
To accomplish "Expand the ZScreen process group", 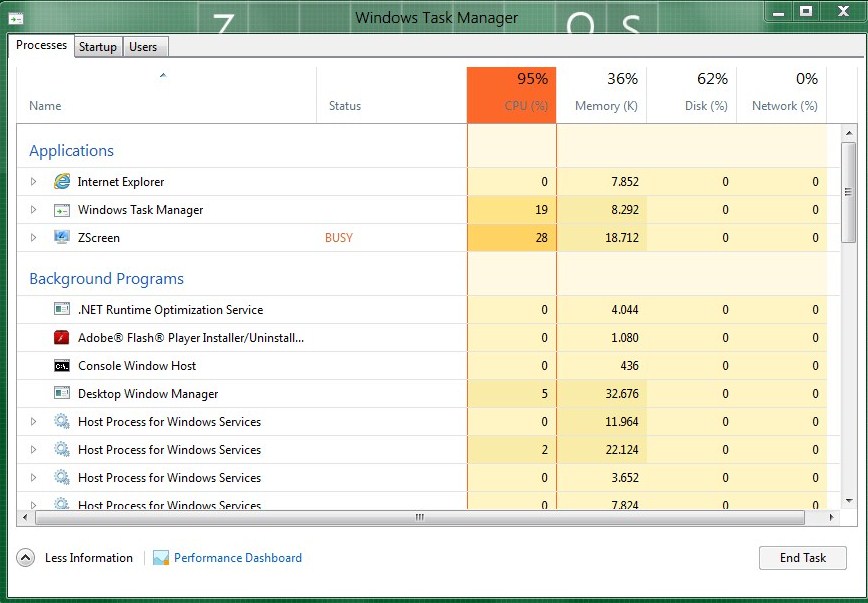I will [x=33, y=237].
